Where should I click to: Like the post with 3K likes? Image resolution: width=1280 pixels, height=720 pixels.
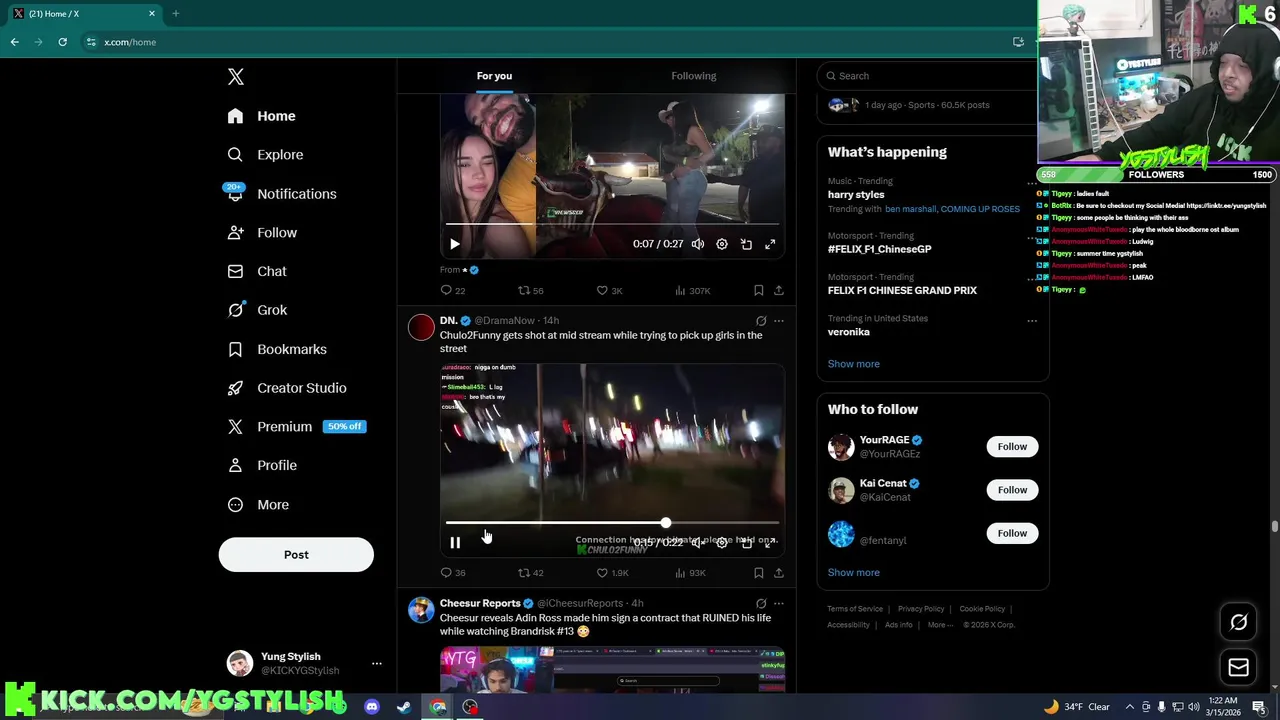point(609,290)
